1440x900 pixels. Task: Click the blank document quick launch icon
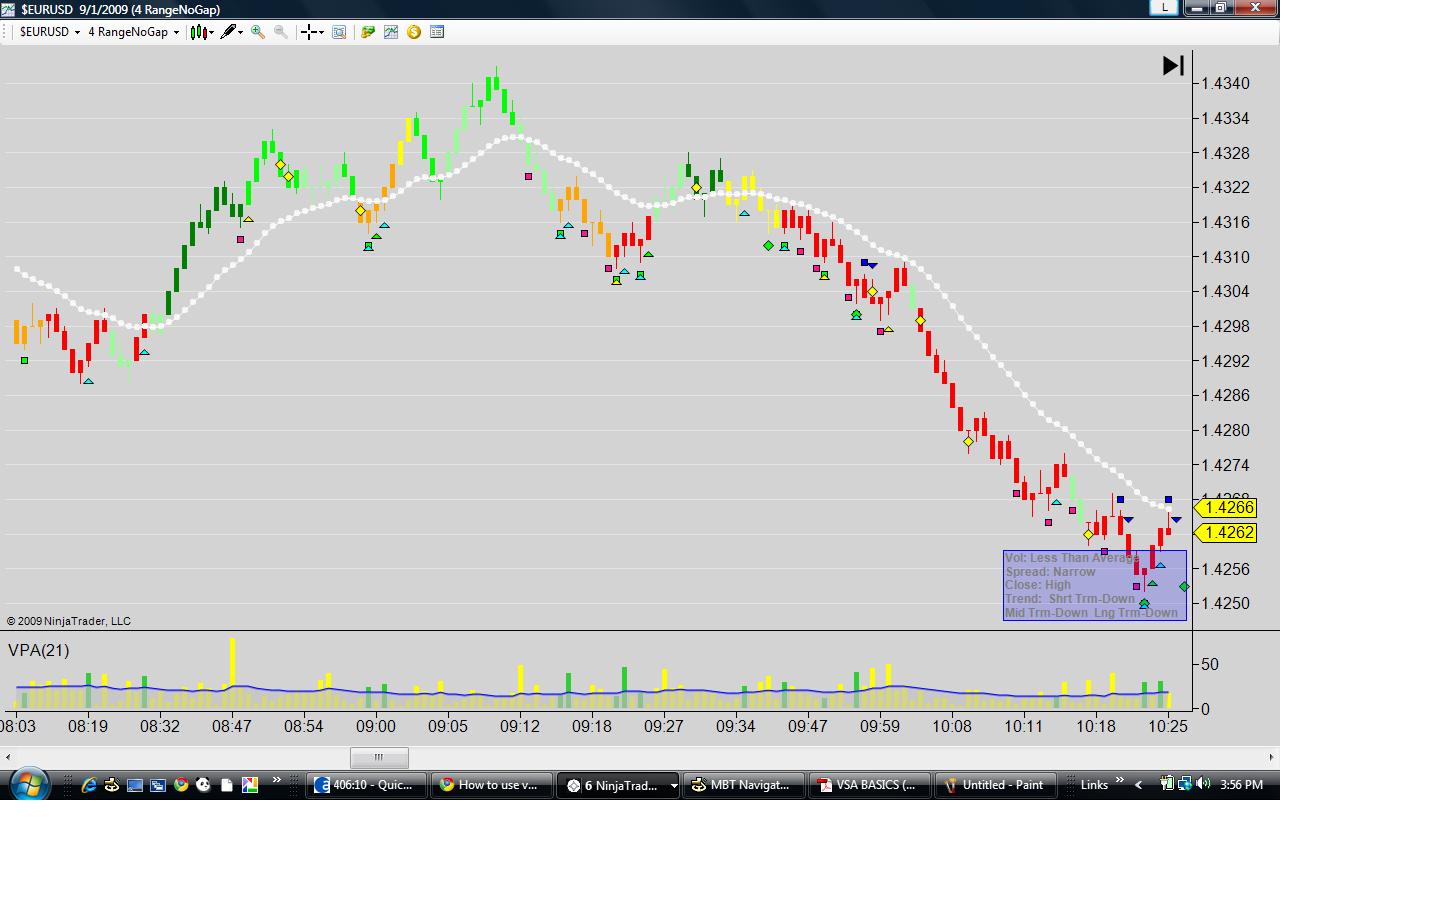pyautogui.click(x=227, y=785)
